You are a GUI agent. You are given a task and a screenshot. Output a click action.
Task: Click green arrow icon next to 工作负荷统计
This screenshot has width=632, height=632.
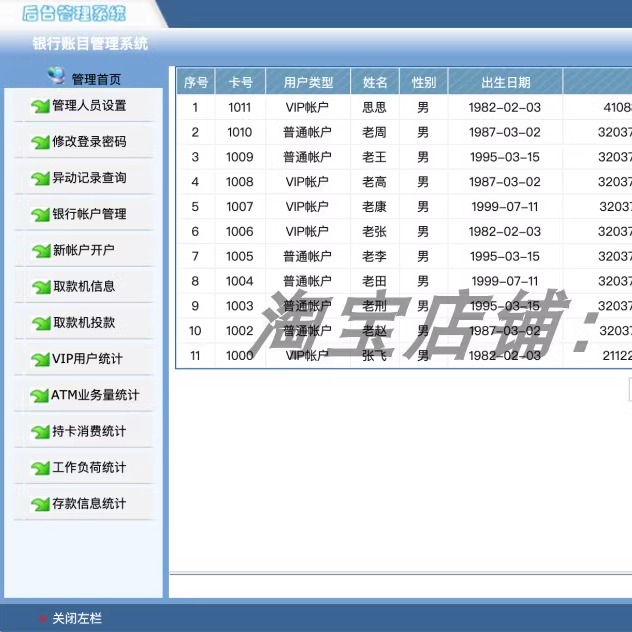[x=40, y=468]
